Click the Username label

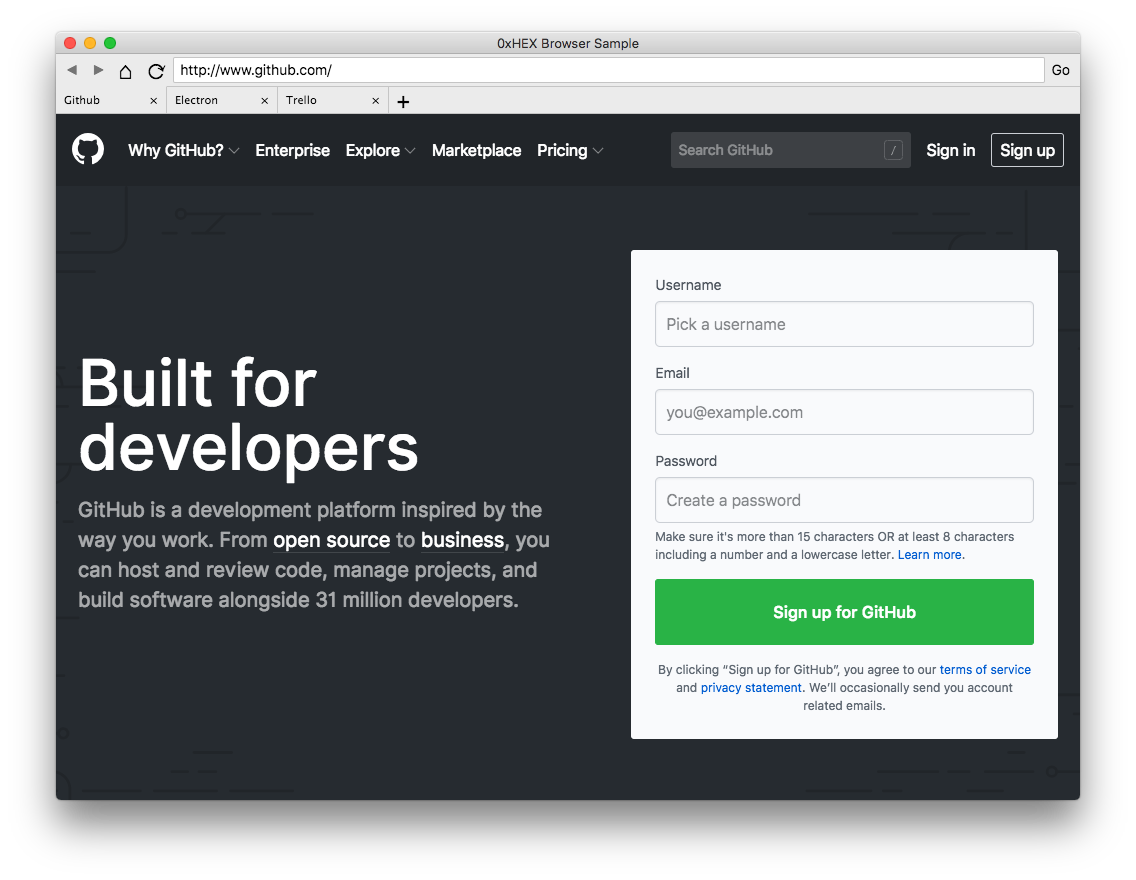click(x=688, y=285)
